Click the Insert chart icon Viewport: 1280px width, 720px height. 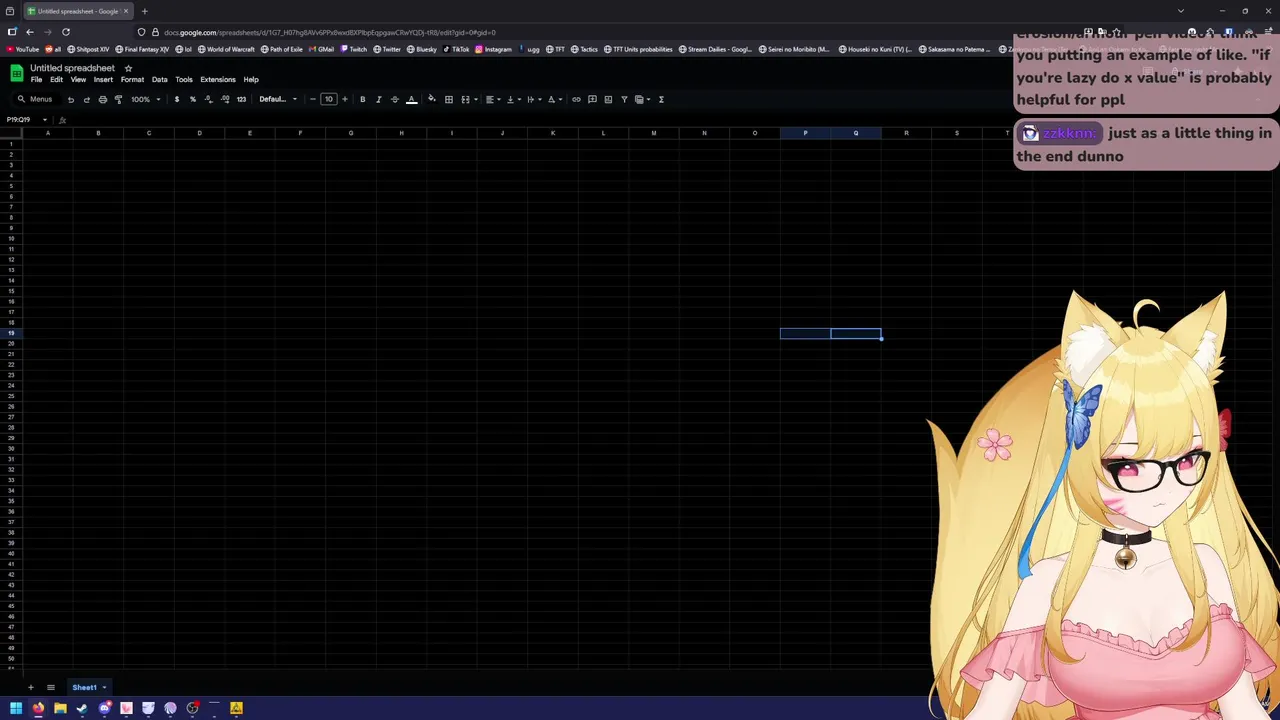608,99
